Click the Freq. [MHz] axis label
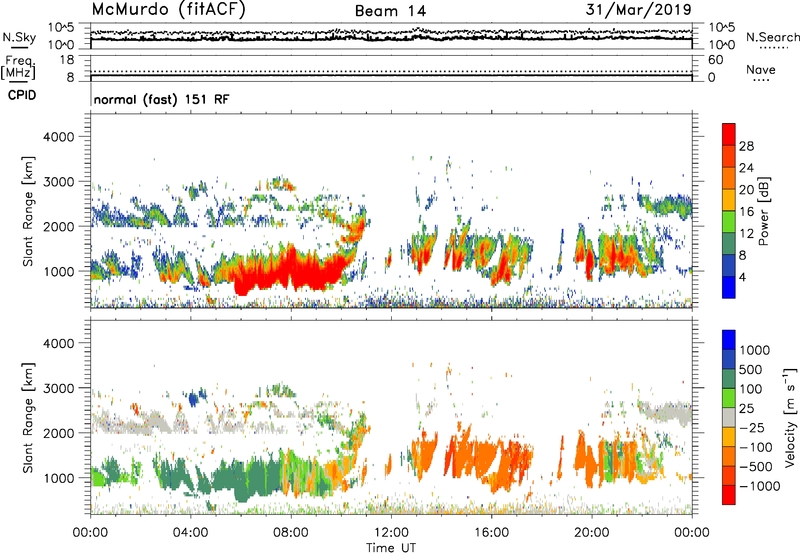The height and width of the screenshot is (554, 800). (x=18, y=67)
